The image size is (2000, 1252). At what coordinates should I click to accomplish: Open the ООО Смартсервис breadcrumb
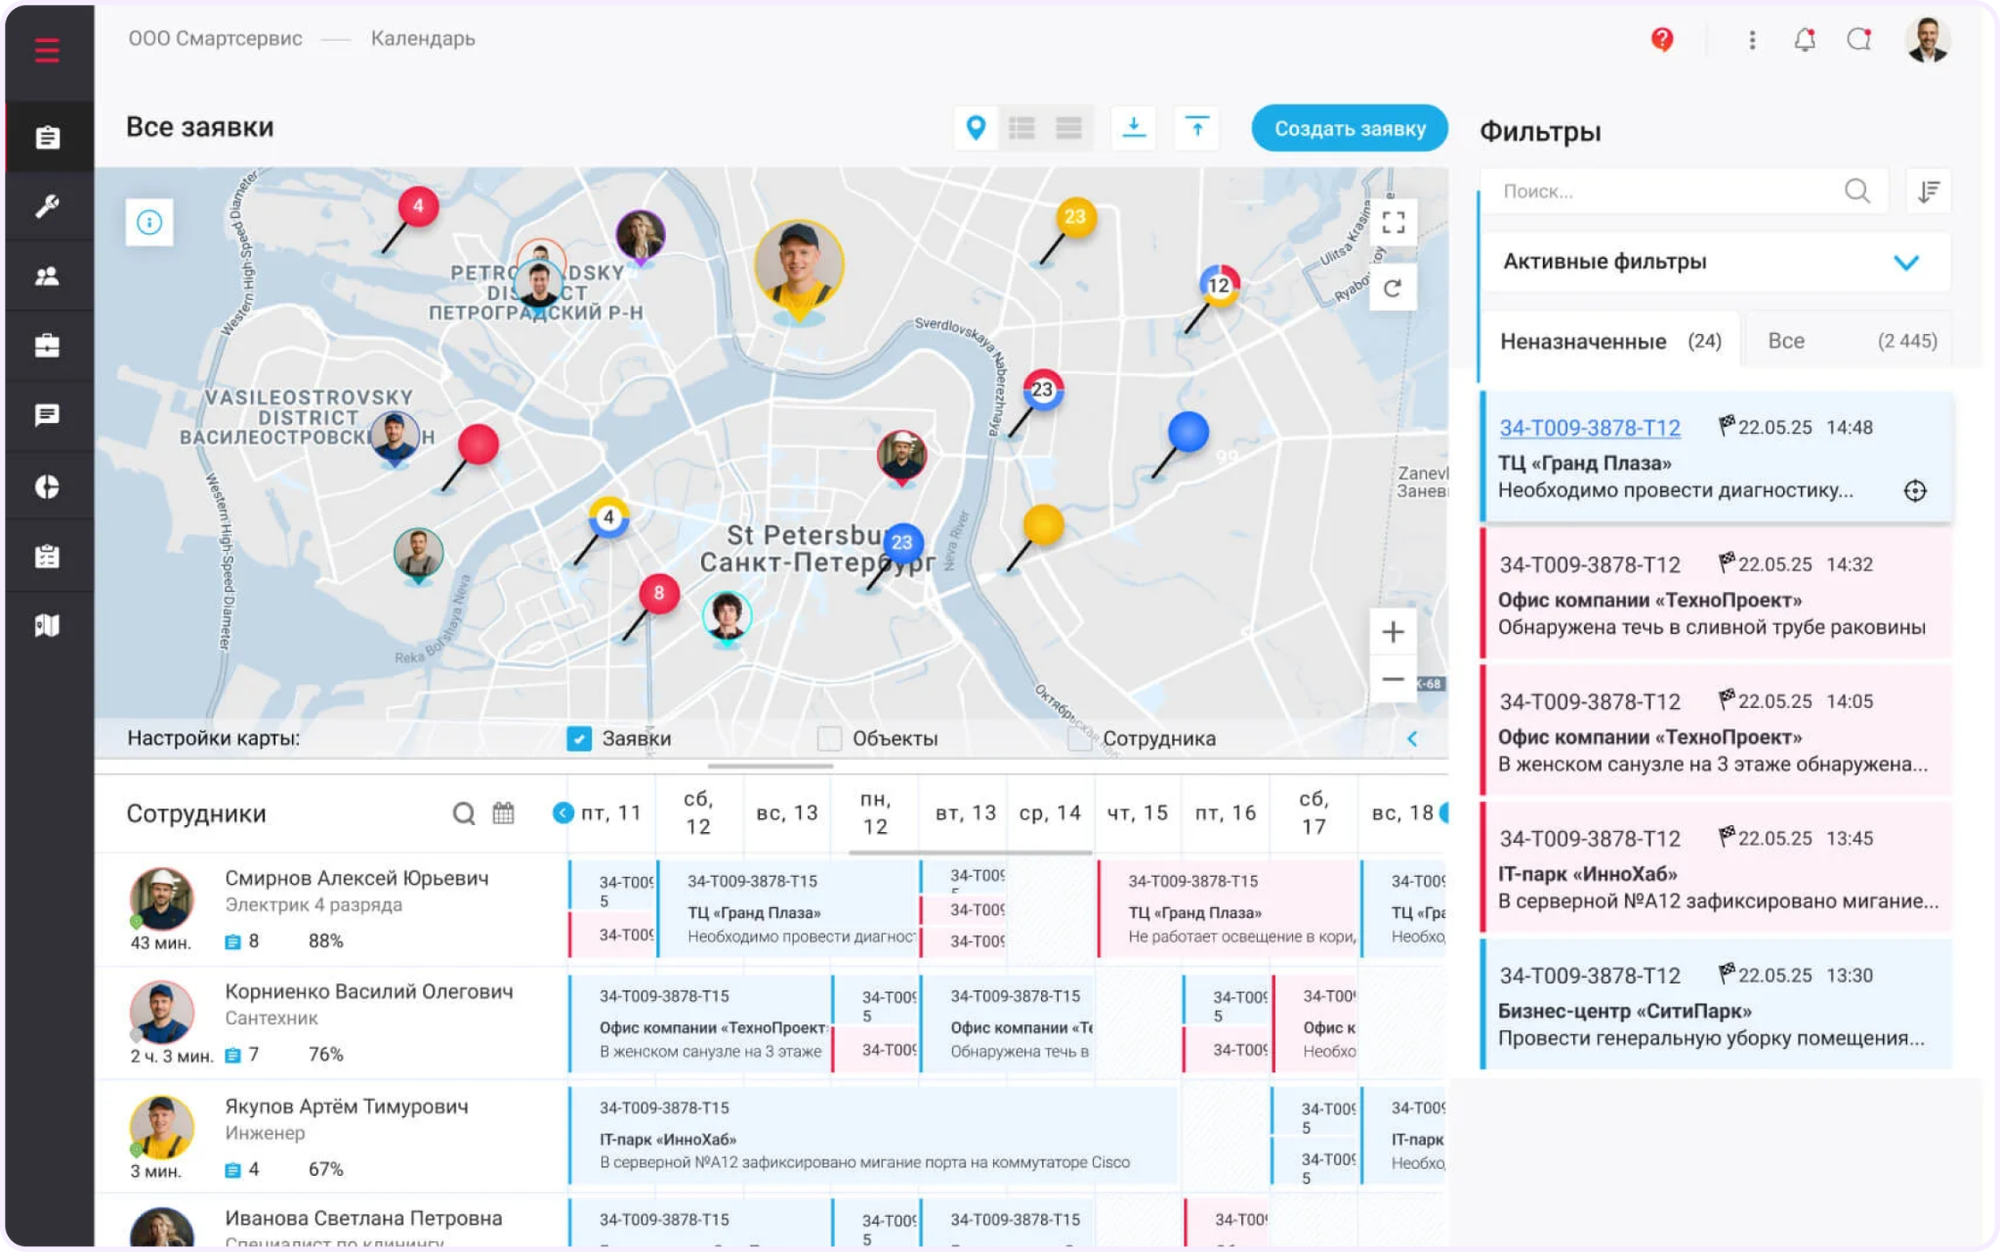215,38
